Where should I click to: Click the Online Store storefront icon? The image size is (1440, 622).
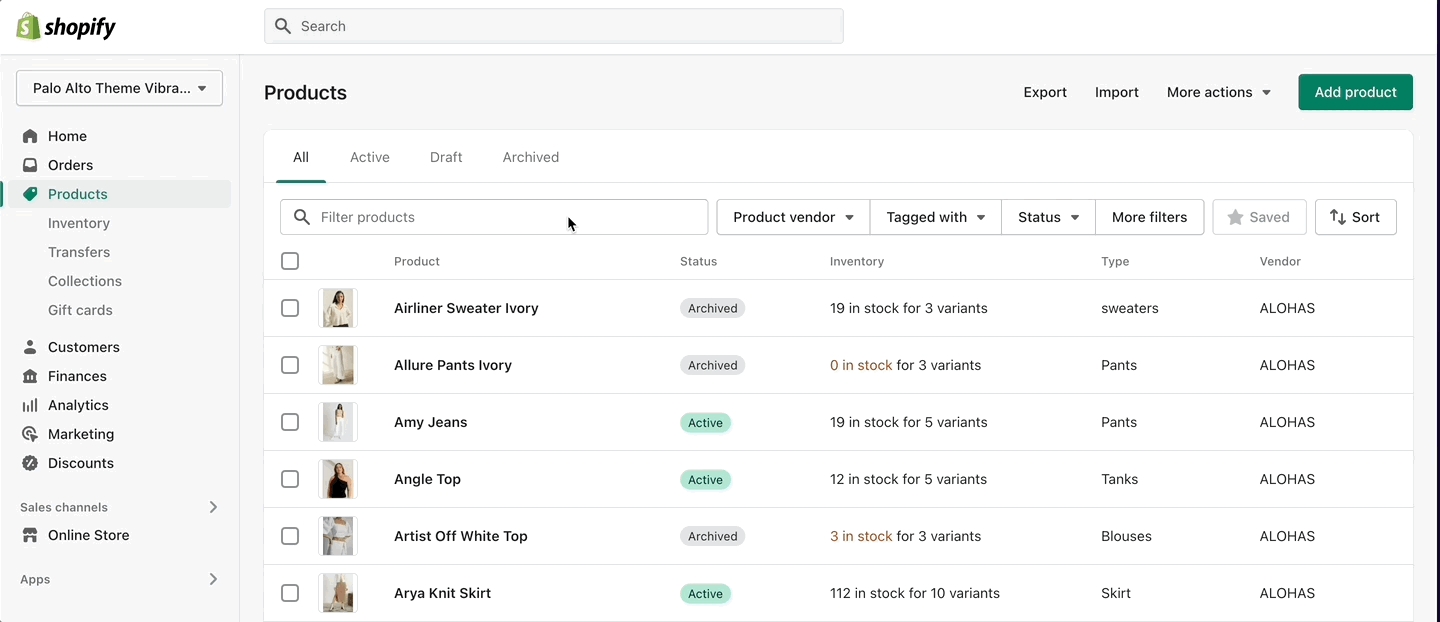pos(30,535)
